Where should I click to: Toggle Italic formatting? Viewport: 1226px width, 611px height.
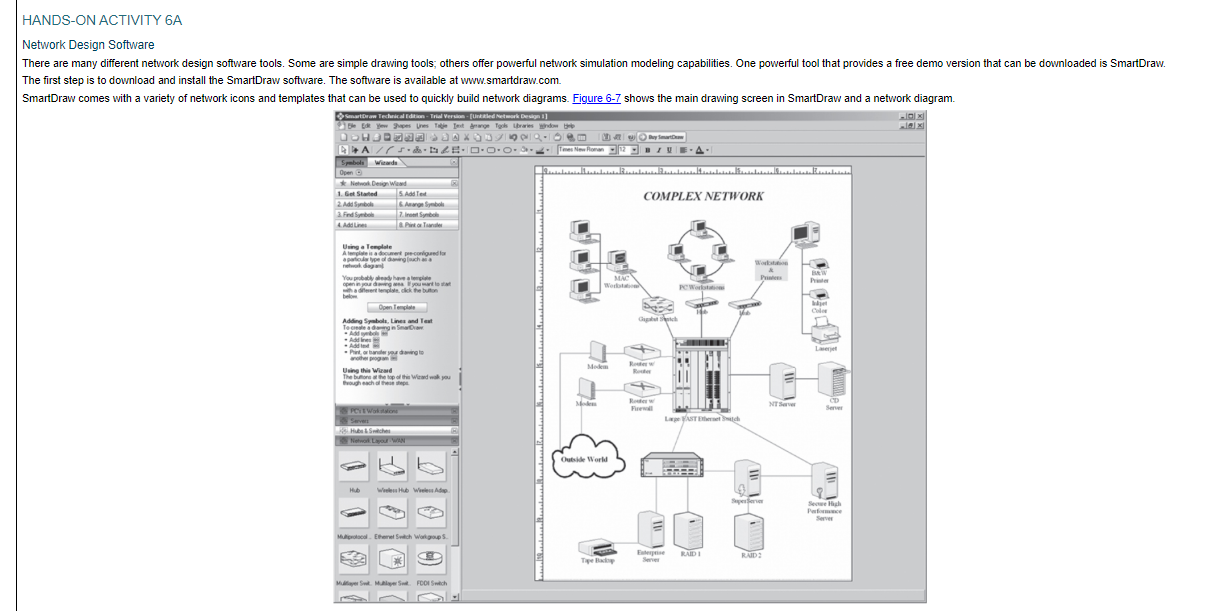coord(658,150)
